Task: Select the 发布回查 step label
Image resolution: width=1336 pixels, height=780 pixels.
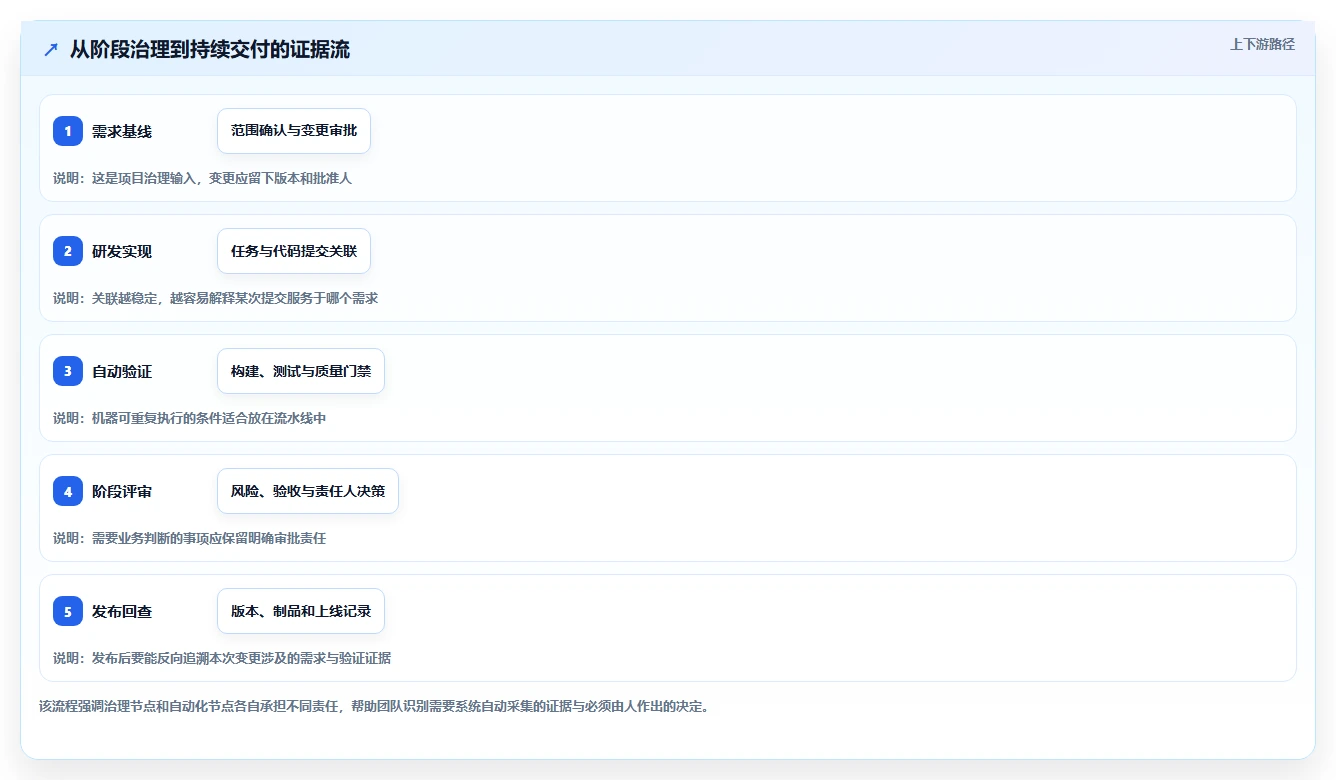Action: tap(122, 611)
